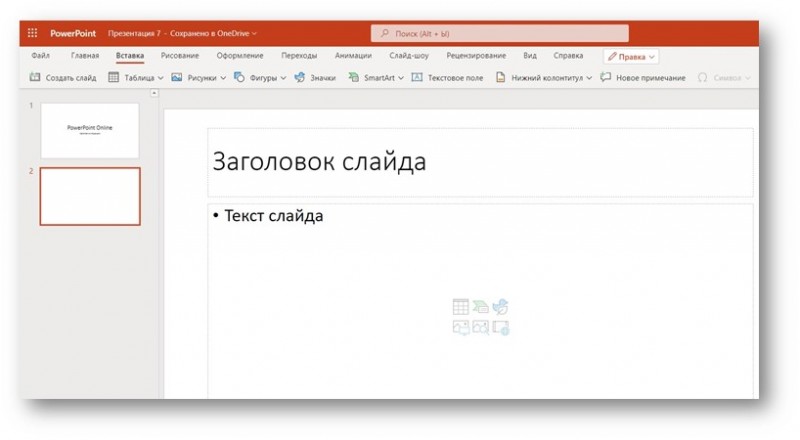
Task: Click the Заголовок слайда title placeholder
Action: click(480, 162)
